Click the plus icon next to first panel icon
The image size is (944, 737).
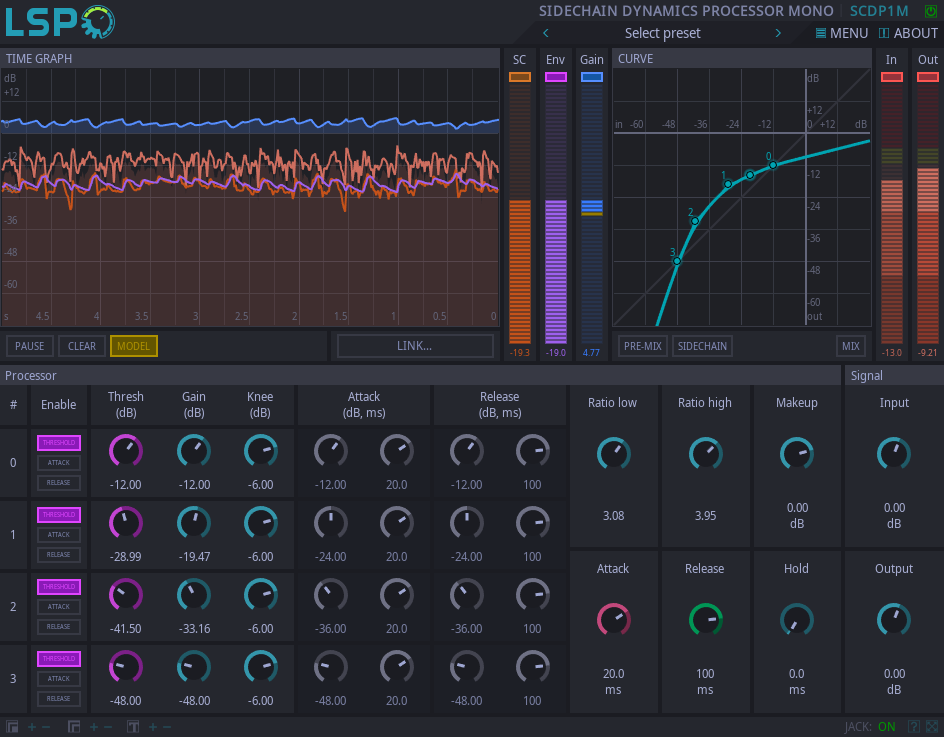coord(31,727)
